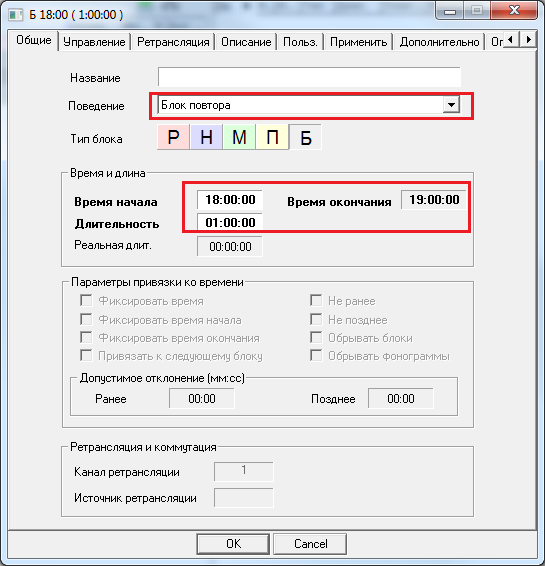
Task: Toggle Не позднее checkbox
Action: pos(316,319)
